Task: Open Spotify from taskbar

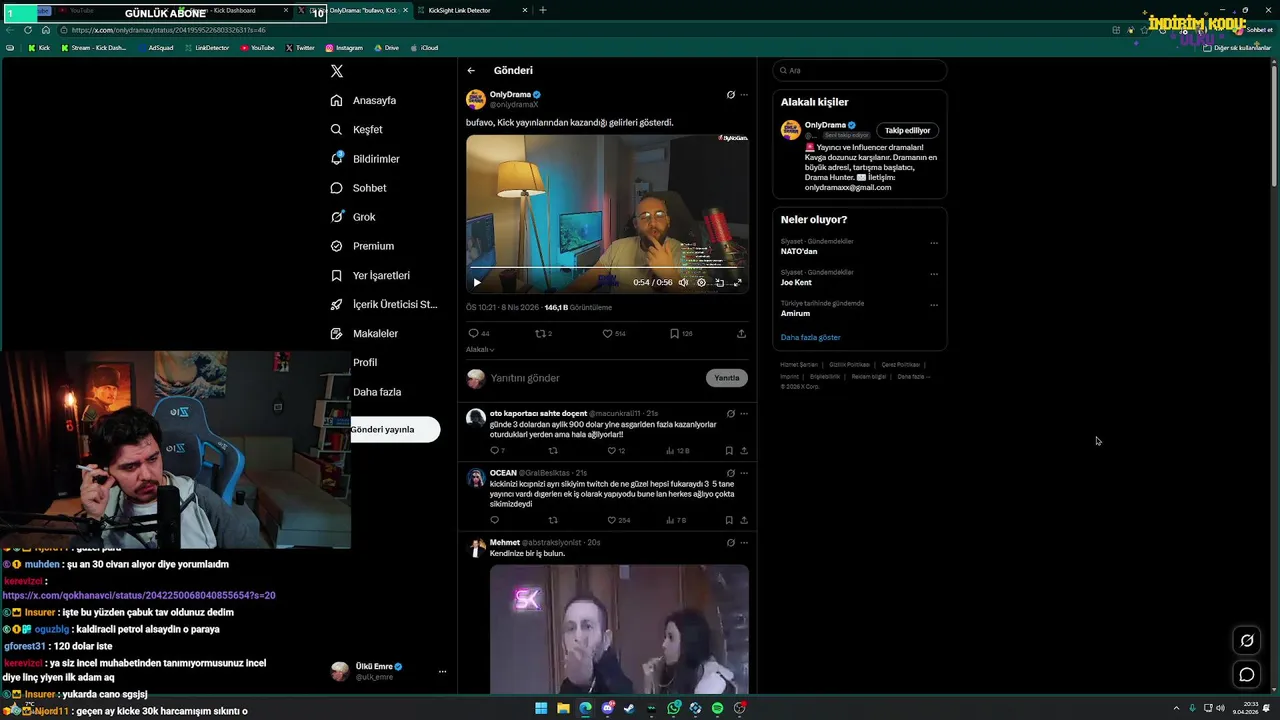Action: (x=717, y=708)
